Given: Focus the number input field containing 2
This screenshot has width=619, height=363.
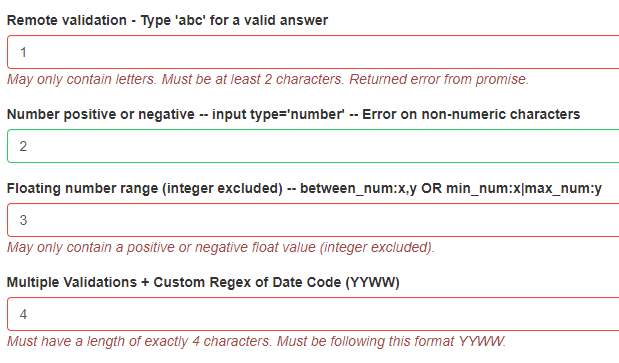Looking at the screenshot, I should pyautogui.click(x=313, y=146).
